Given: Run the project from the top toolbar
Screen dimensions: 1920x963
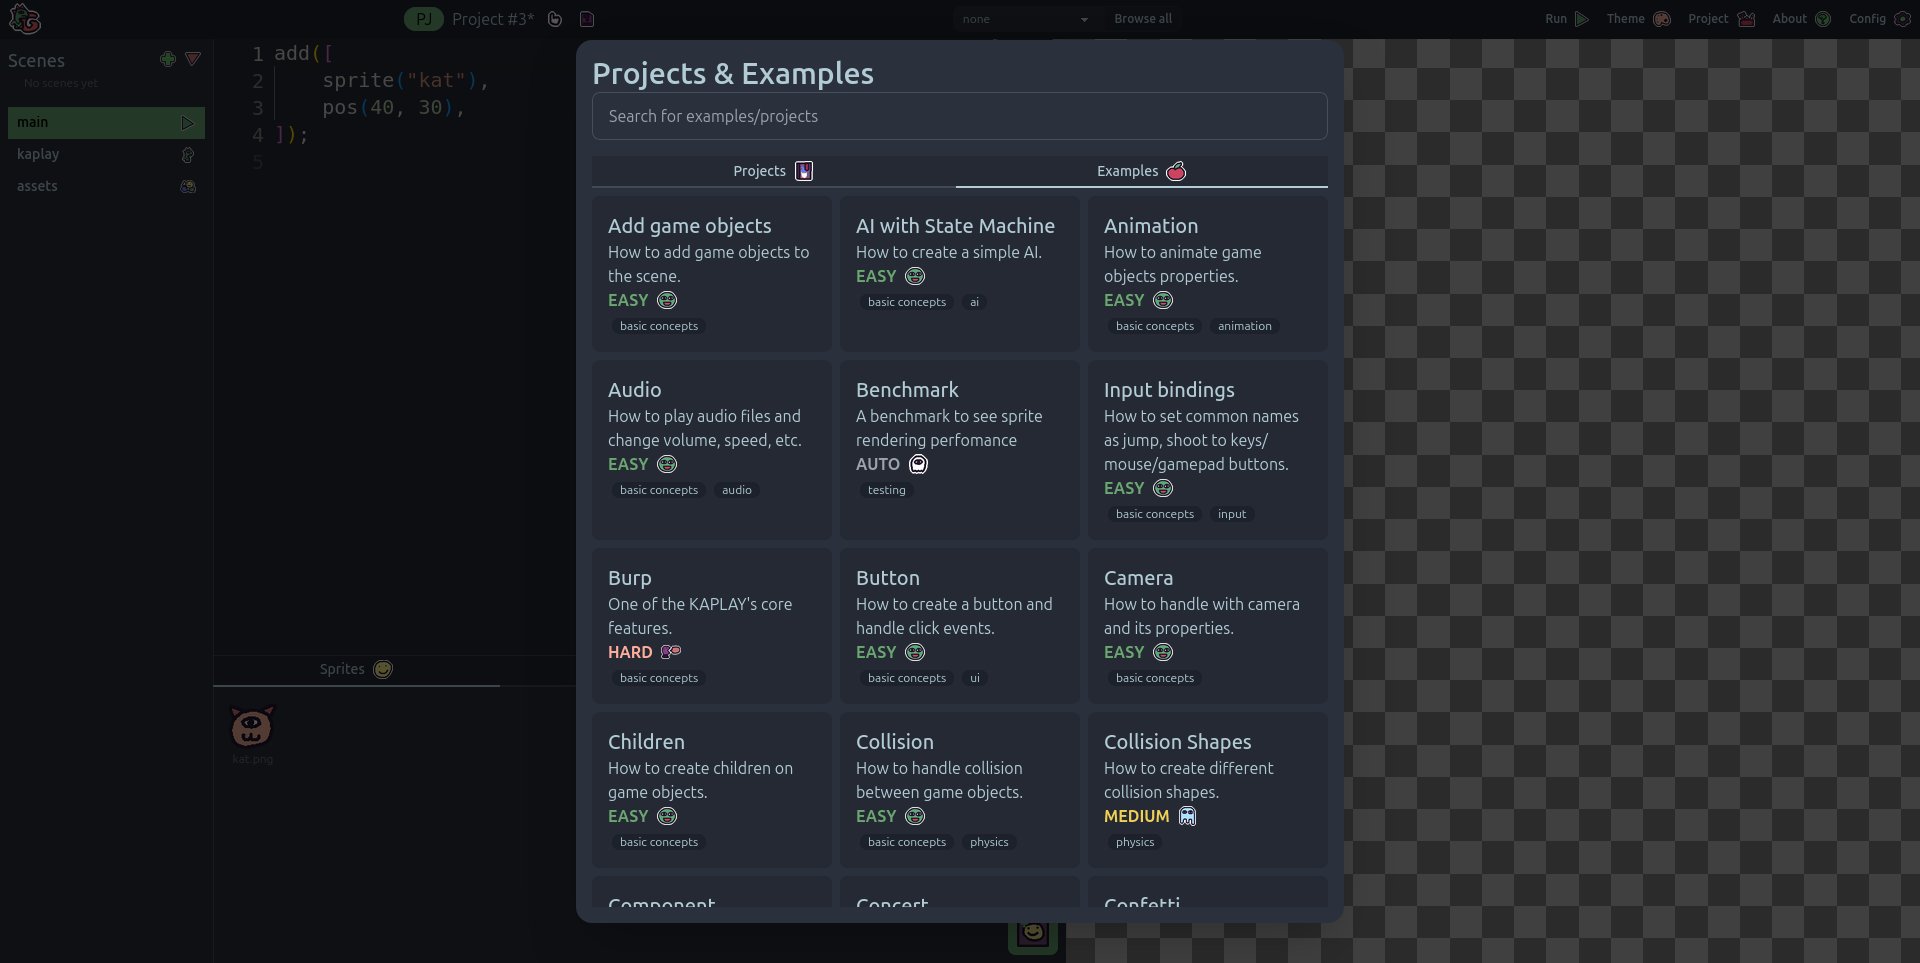Looking at the screenshot, I should [x=1567, y=19].
